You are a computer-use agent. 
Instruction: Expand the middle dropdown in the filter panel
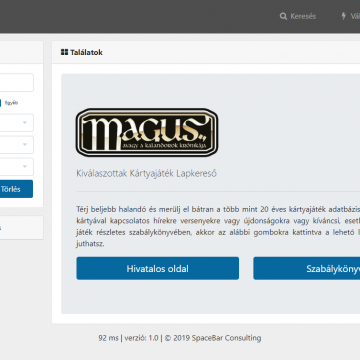pos(16,145)
